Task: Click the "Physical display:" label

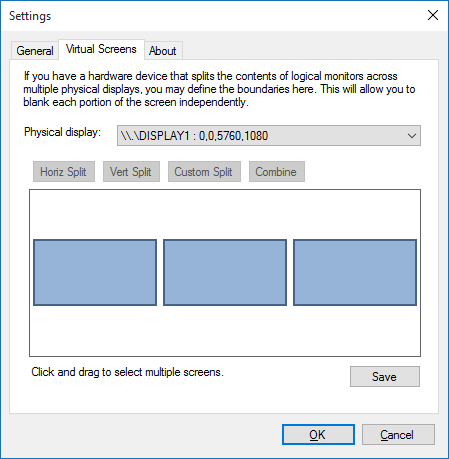Action: pyautogui.click(x=62, y=132)
